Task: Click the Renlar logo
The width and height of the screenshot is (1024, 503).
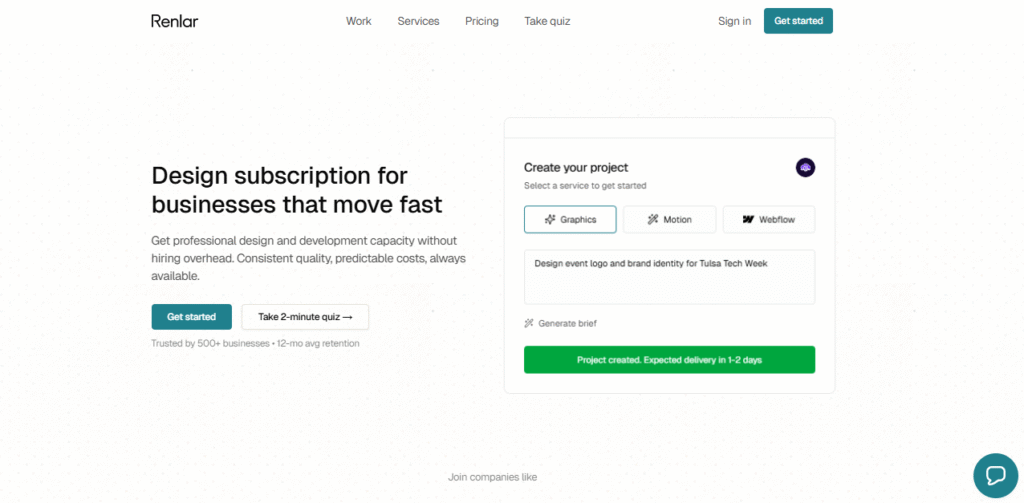Action: (x=175, y=21)
